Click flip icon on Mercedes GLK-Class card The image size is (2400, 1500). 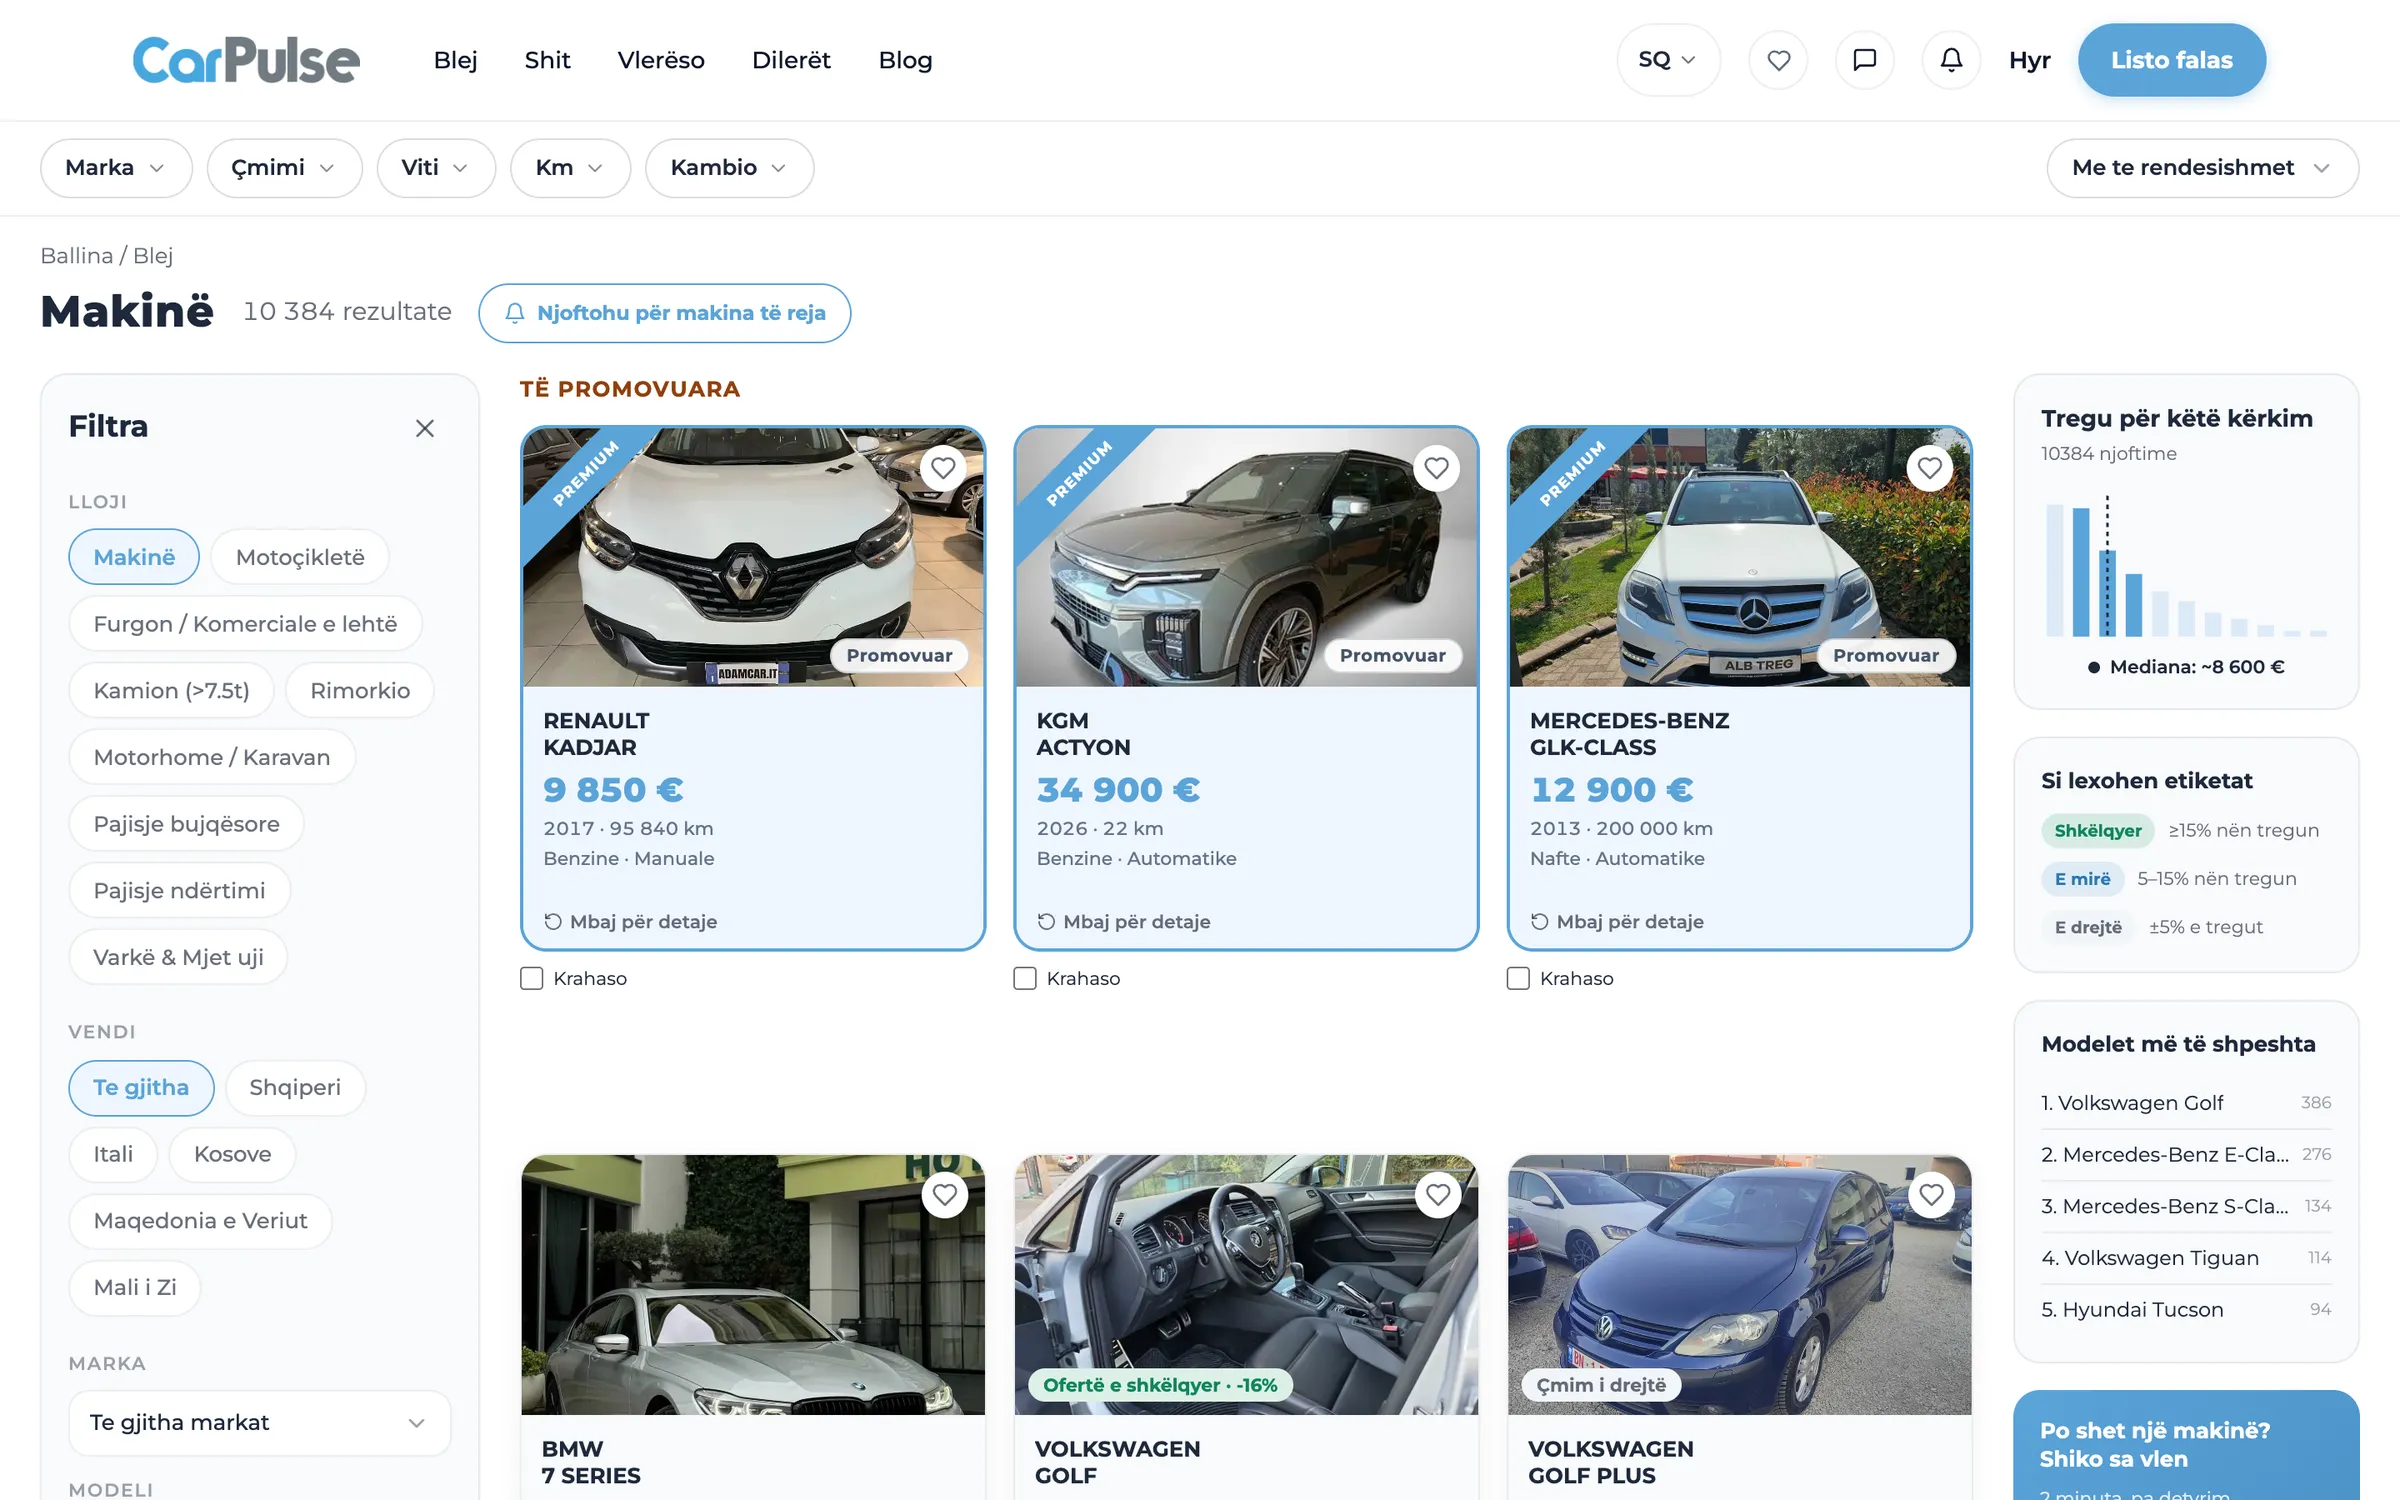pos(1539,921)
